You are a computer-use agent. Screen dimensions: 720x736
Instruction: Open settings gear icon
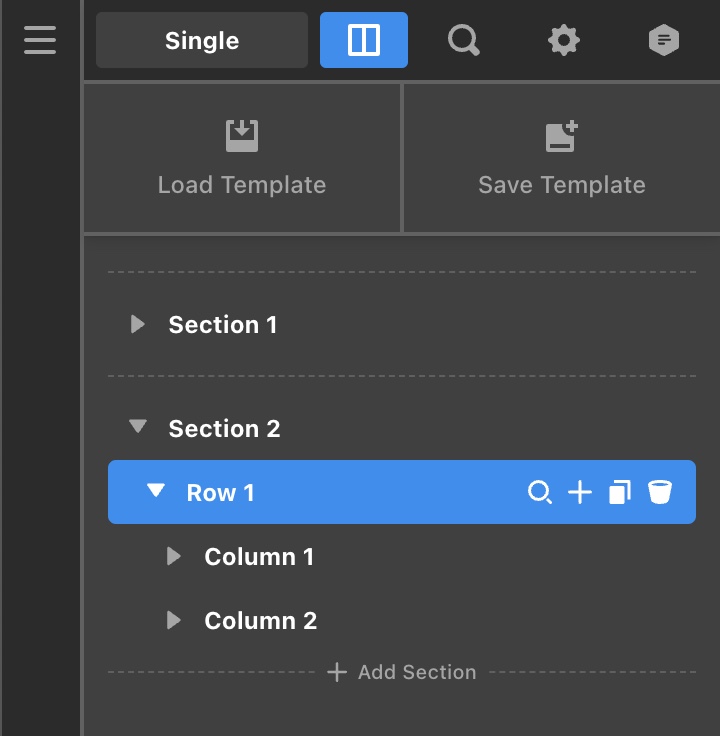(x=564, y=40)
